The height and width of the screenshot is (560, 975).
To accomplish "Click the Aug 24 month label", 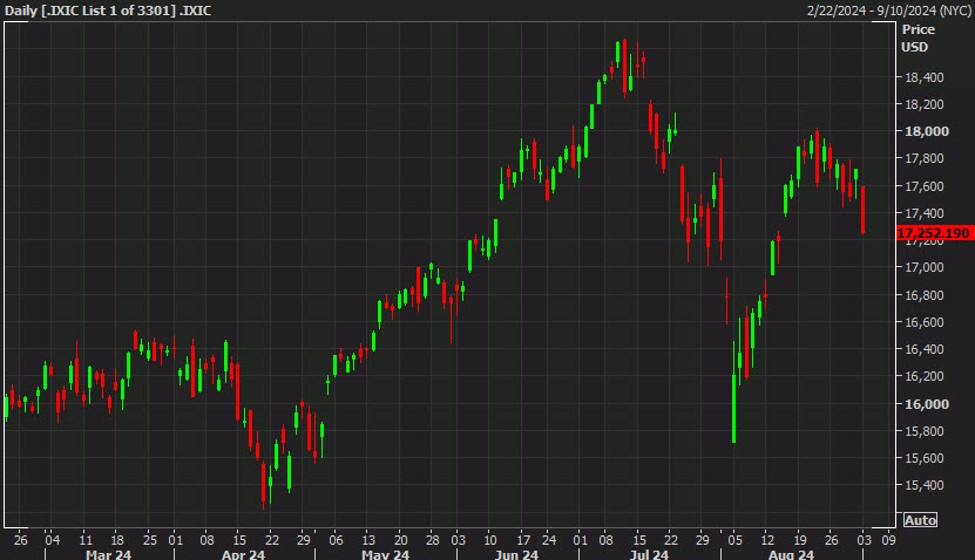I will click(792, 553).
